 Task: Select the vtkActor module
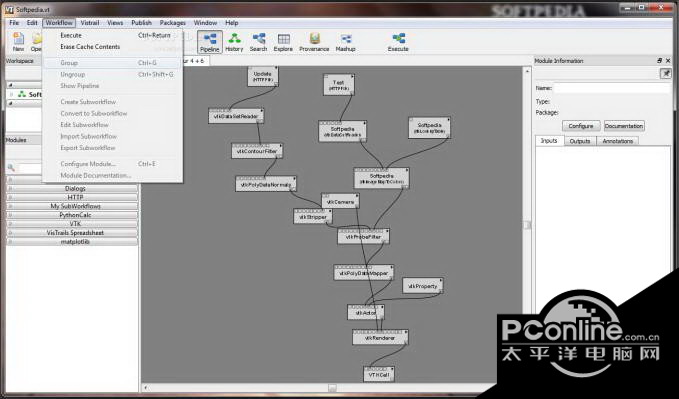(365, 312)
